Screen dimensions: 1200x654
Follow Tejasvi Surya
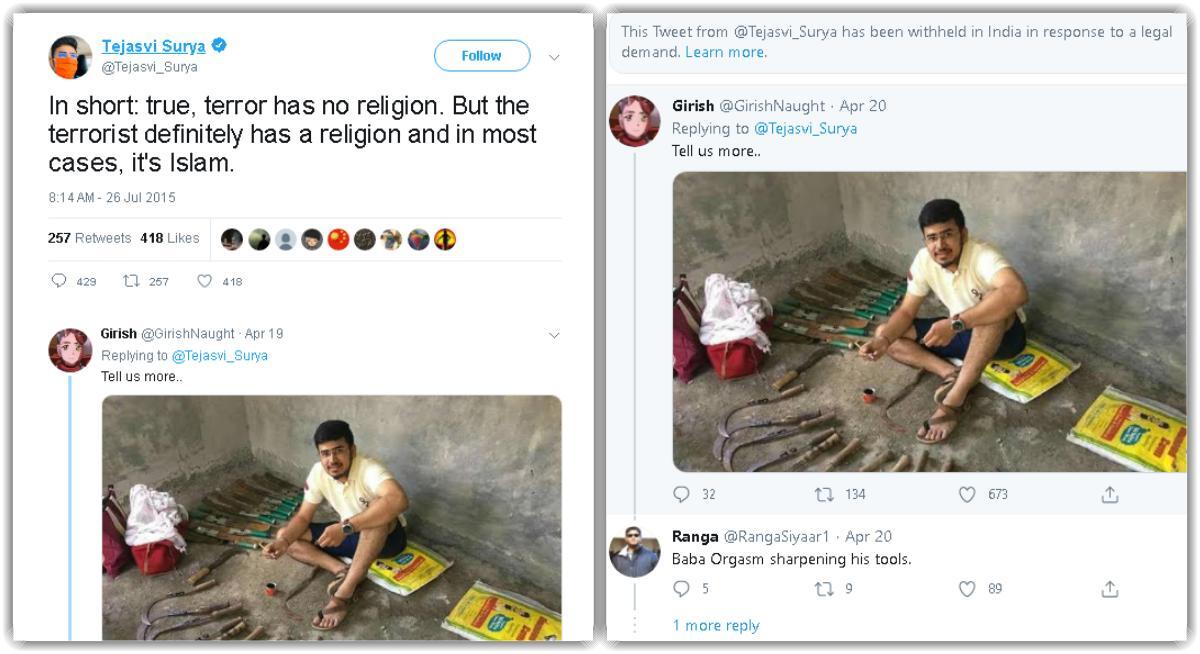481,56
